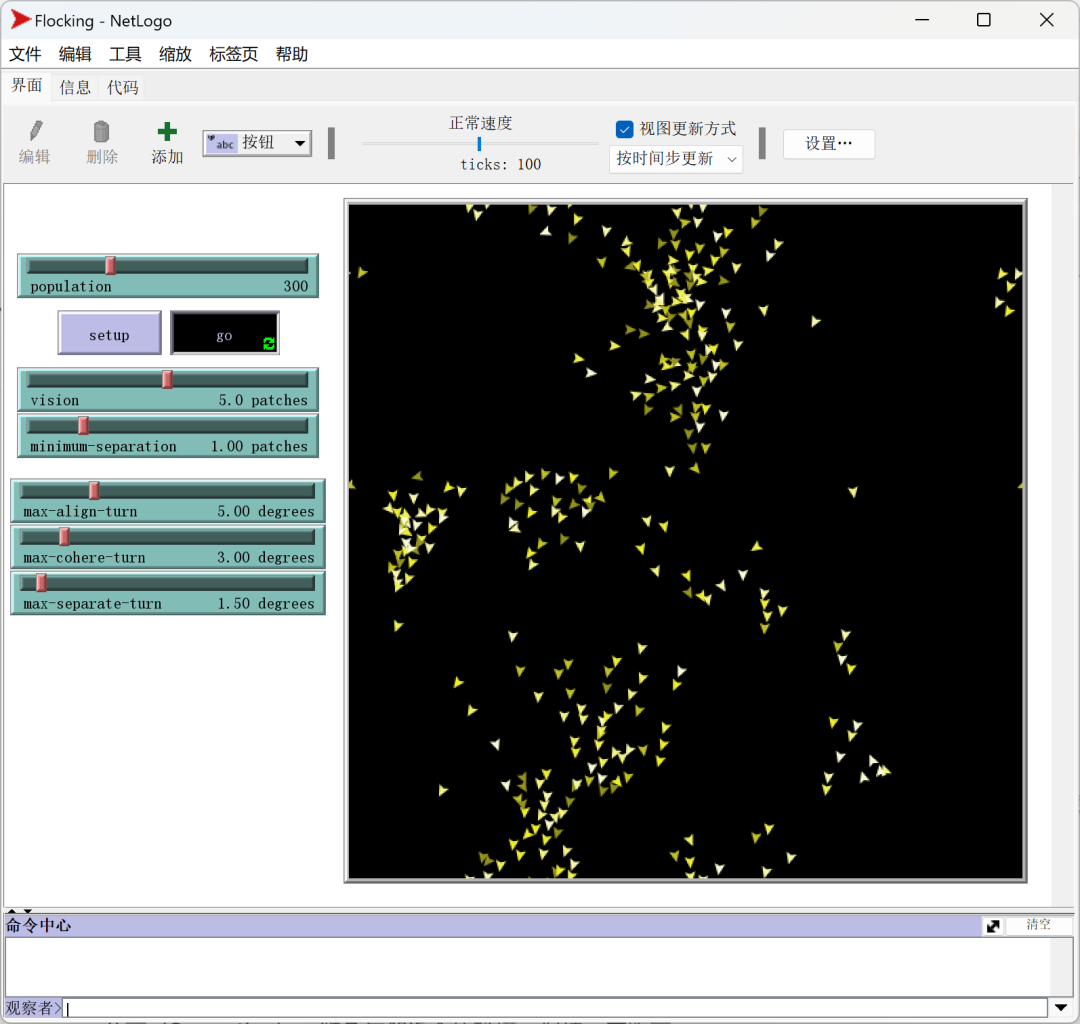Switch to the Info tab
This screenshot has height=1024, width=1080.
(75, 88)
